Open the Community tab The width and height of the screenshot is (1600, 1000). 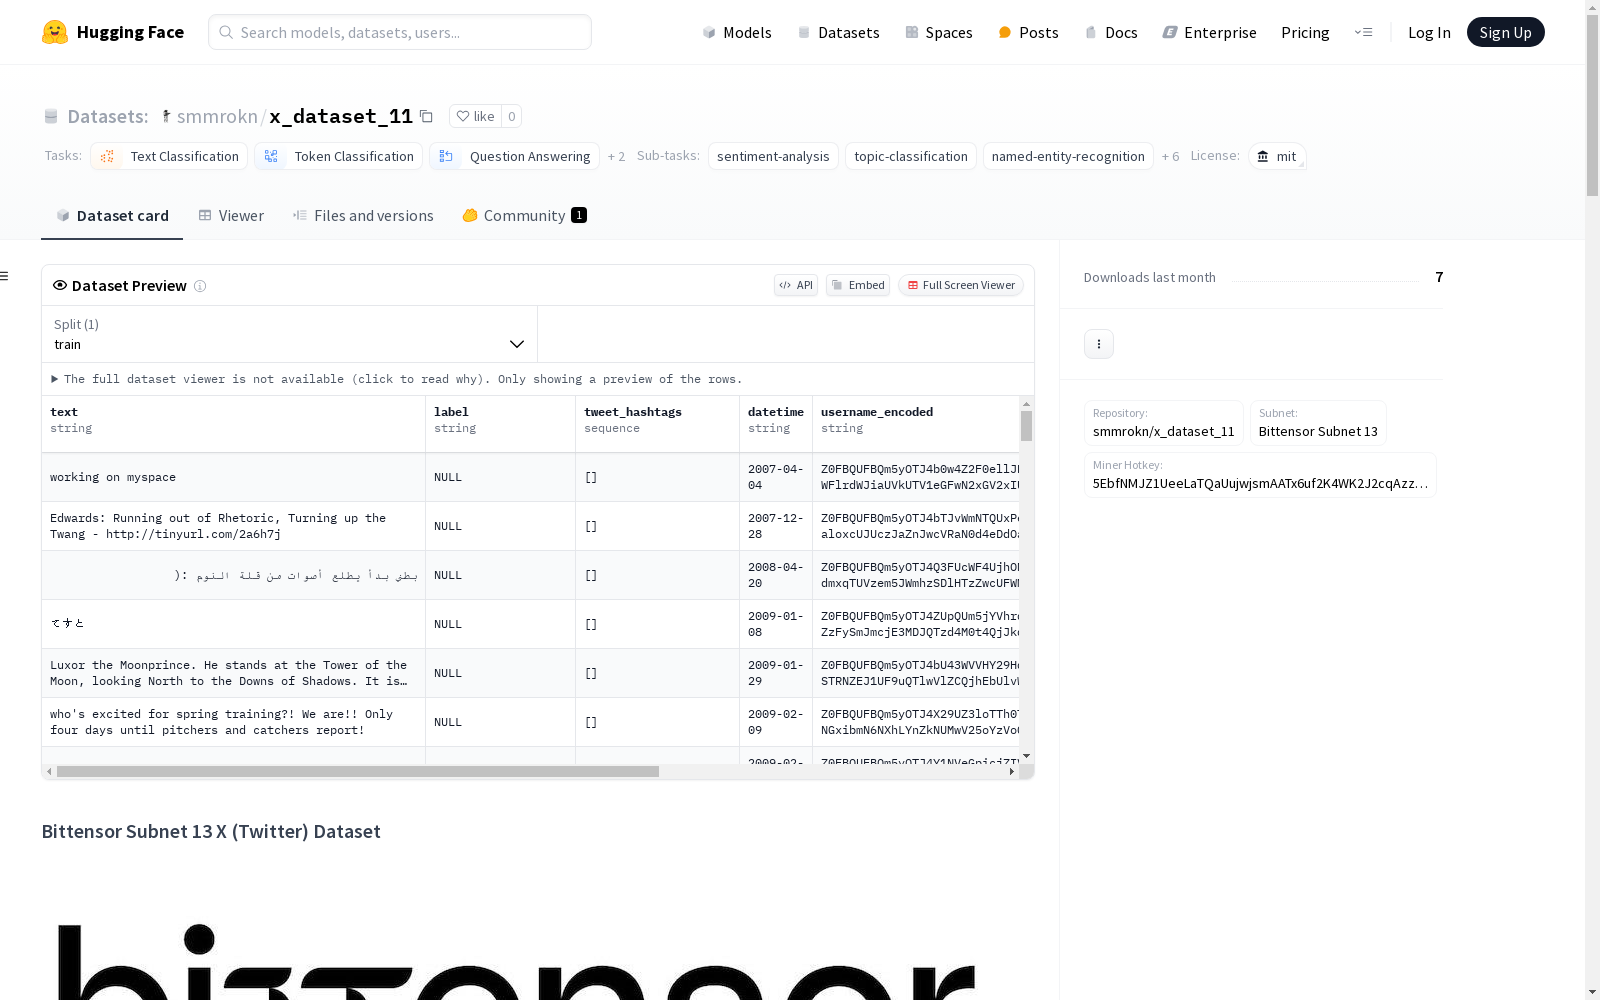525,216
